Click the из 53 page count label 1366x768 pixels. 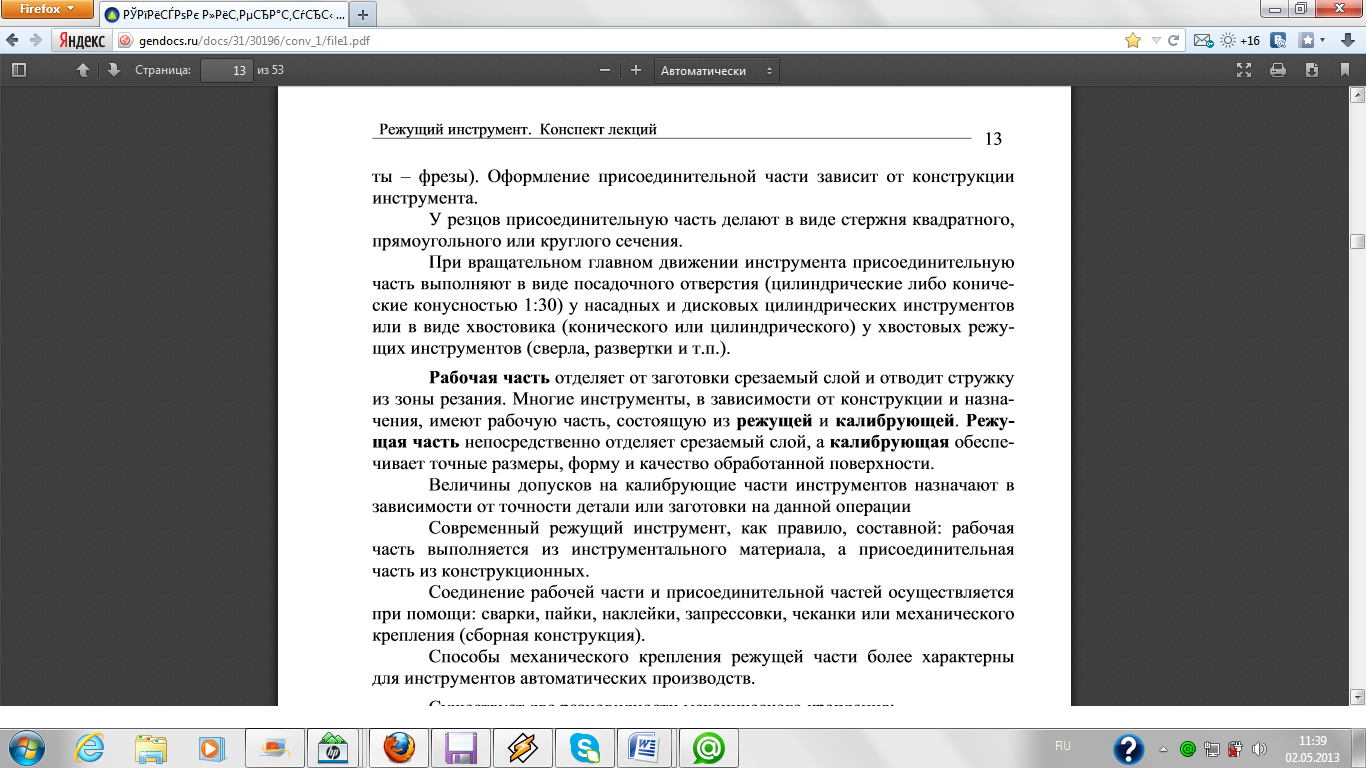tap(271, 70)
